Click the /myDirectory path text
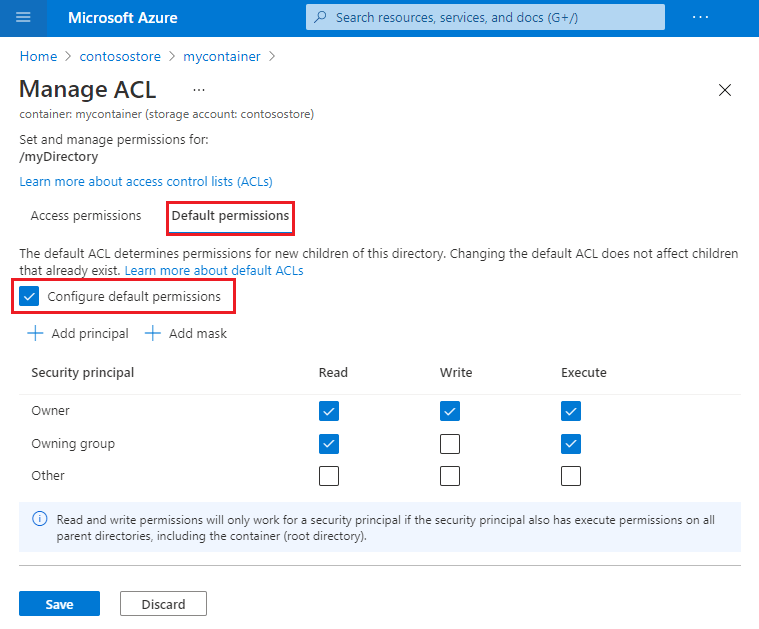Viewport: 759px width, 629px height. point(59,157)
